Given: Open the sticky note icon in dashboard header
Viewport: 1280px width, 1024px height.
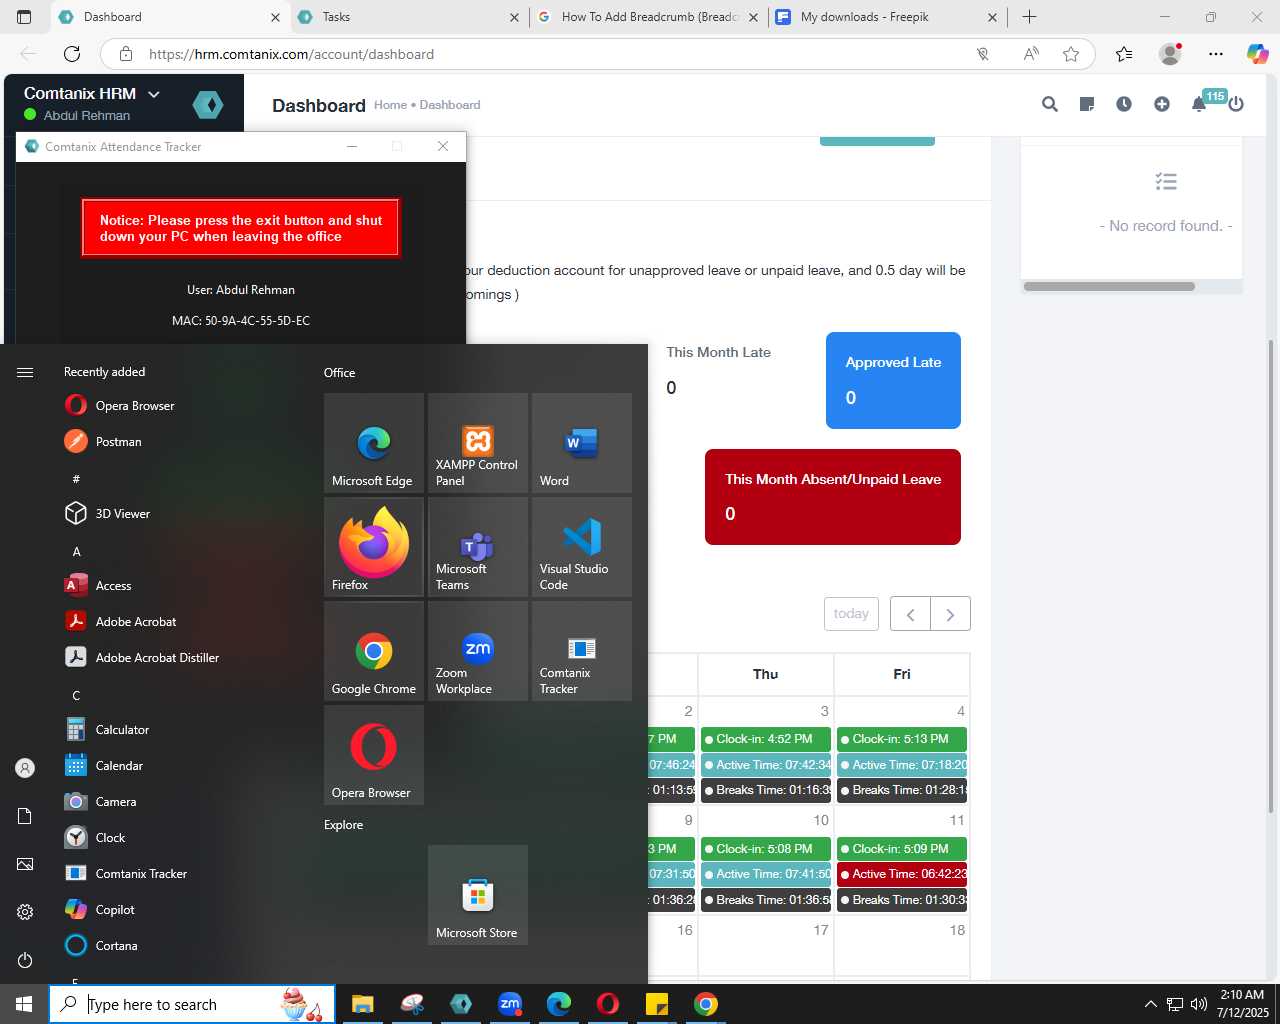Looking at the screenshot, I should pos(1087,104).
